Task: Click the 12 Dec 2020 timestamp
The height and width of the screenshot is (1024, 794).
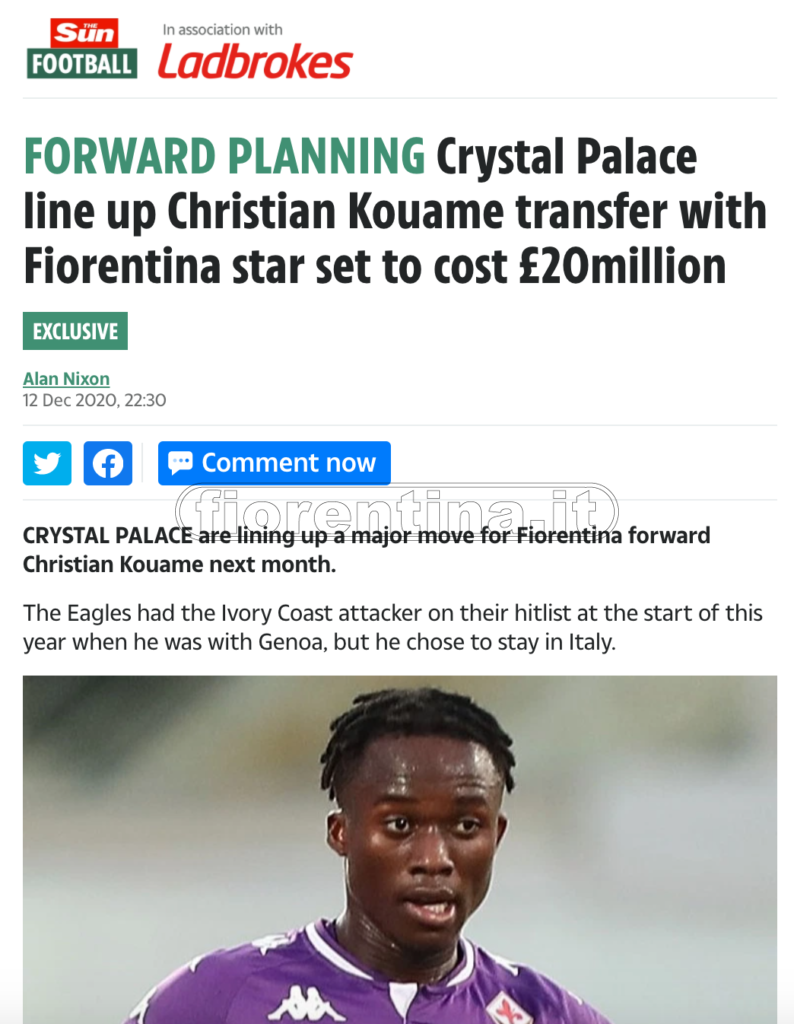Action: click(94, 400)
